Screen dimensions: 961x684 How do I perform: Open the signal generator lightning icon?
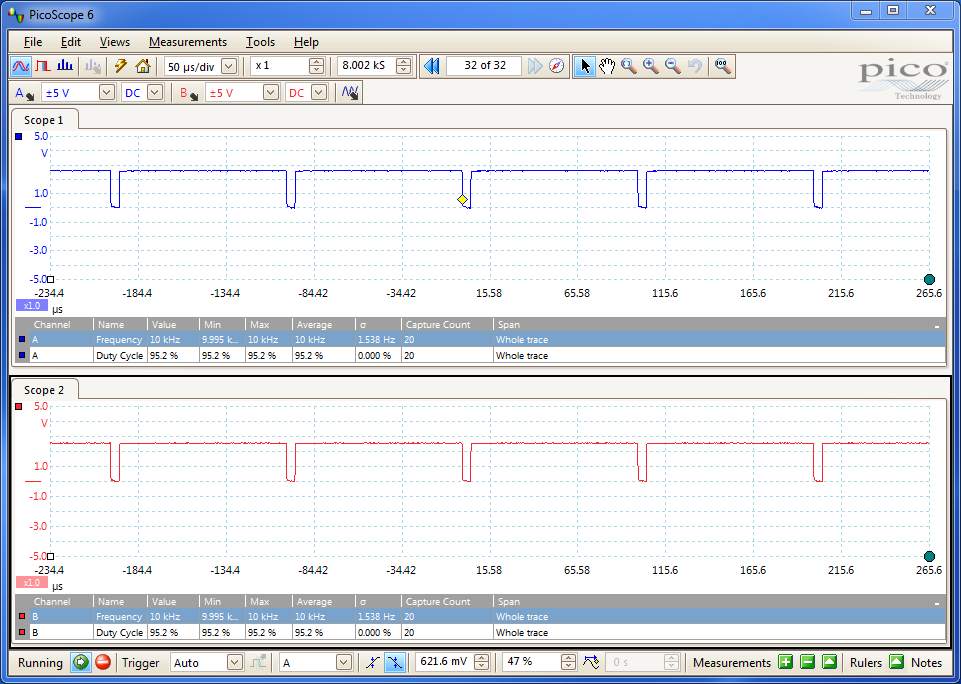[121, 66]
